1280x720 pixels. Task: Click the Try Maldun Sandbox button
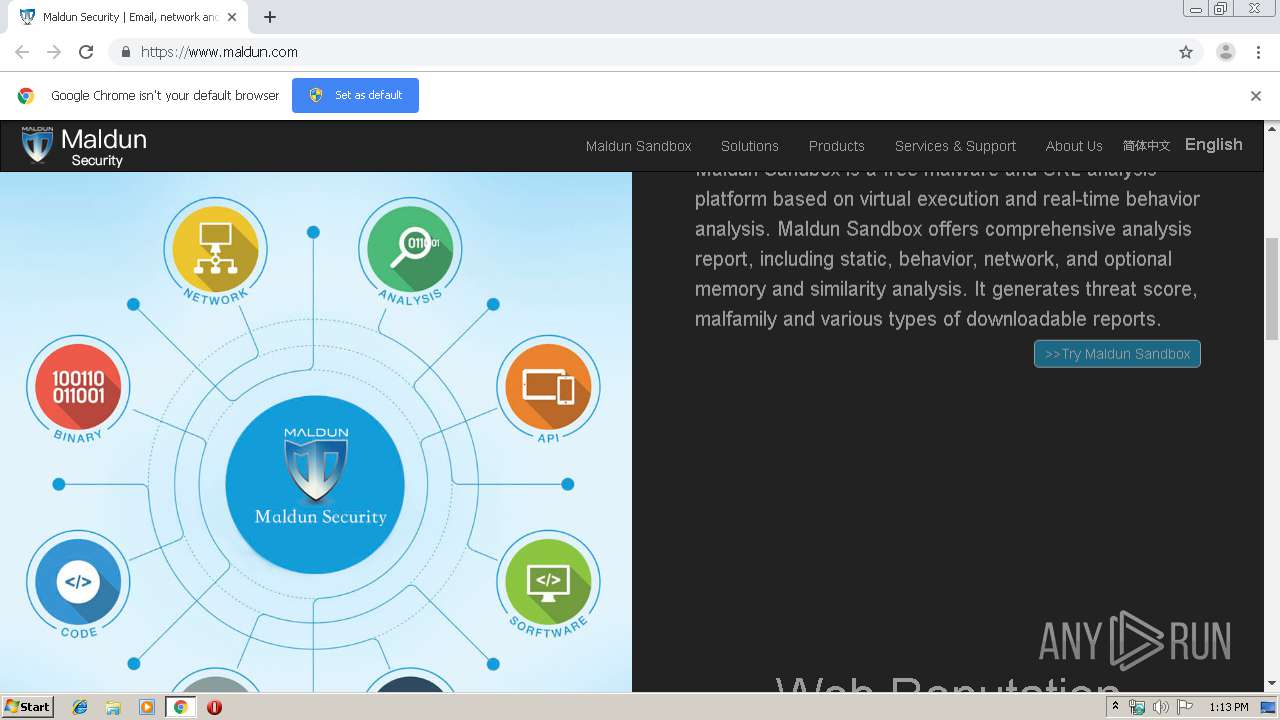[1117, 354]
